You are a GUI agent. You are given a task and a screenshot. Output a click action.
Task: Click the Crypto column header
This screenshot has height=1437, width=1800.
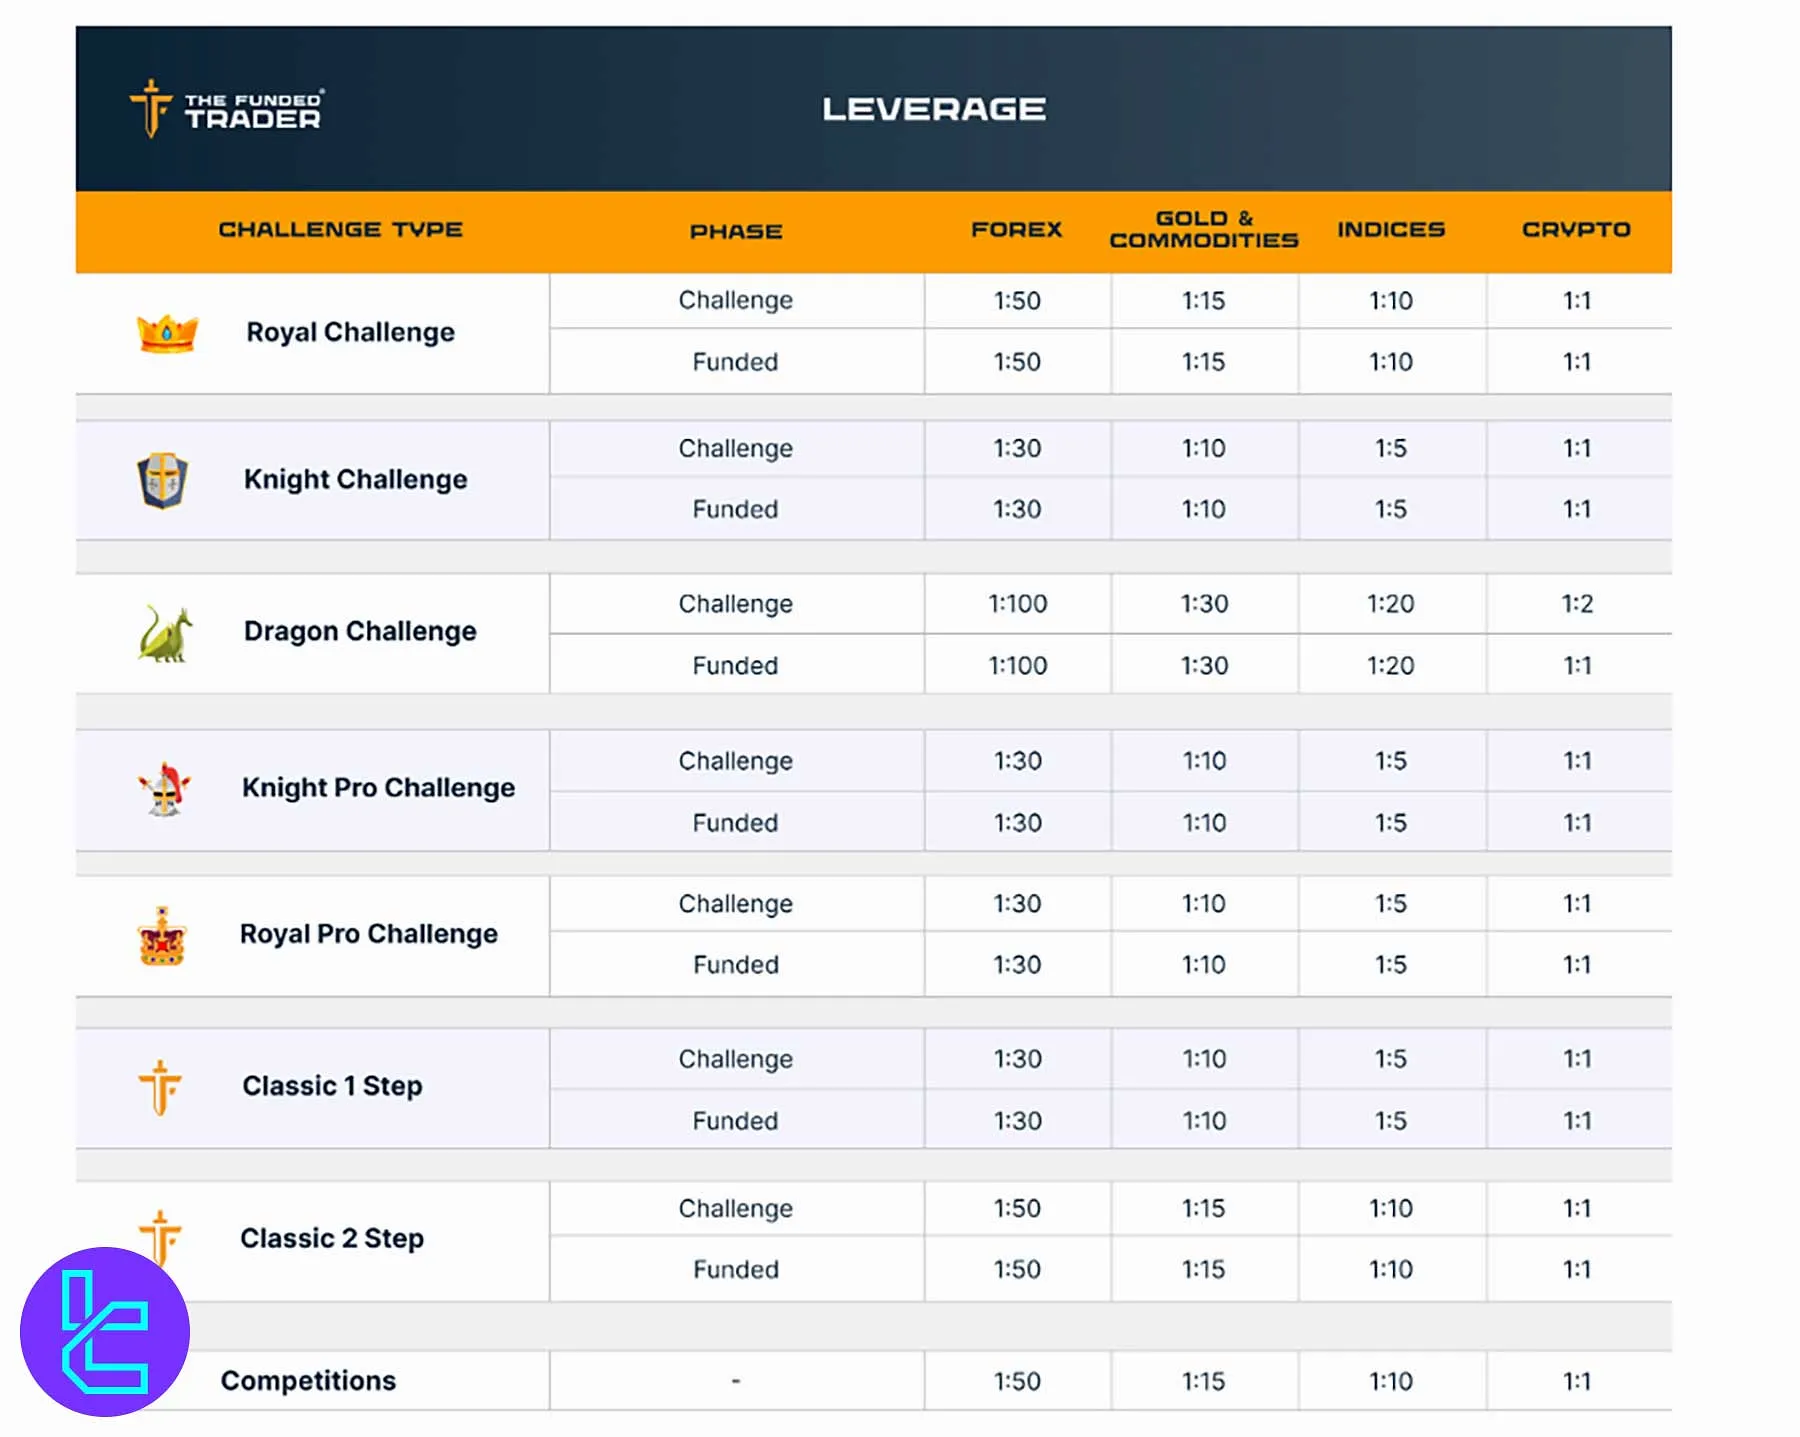tap(1577, 230)
